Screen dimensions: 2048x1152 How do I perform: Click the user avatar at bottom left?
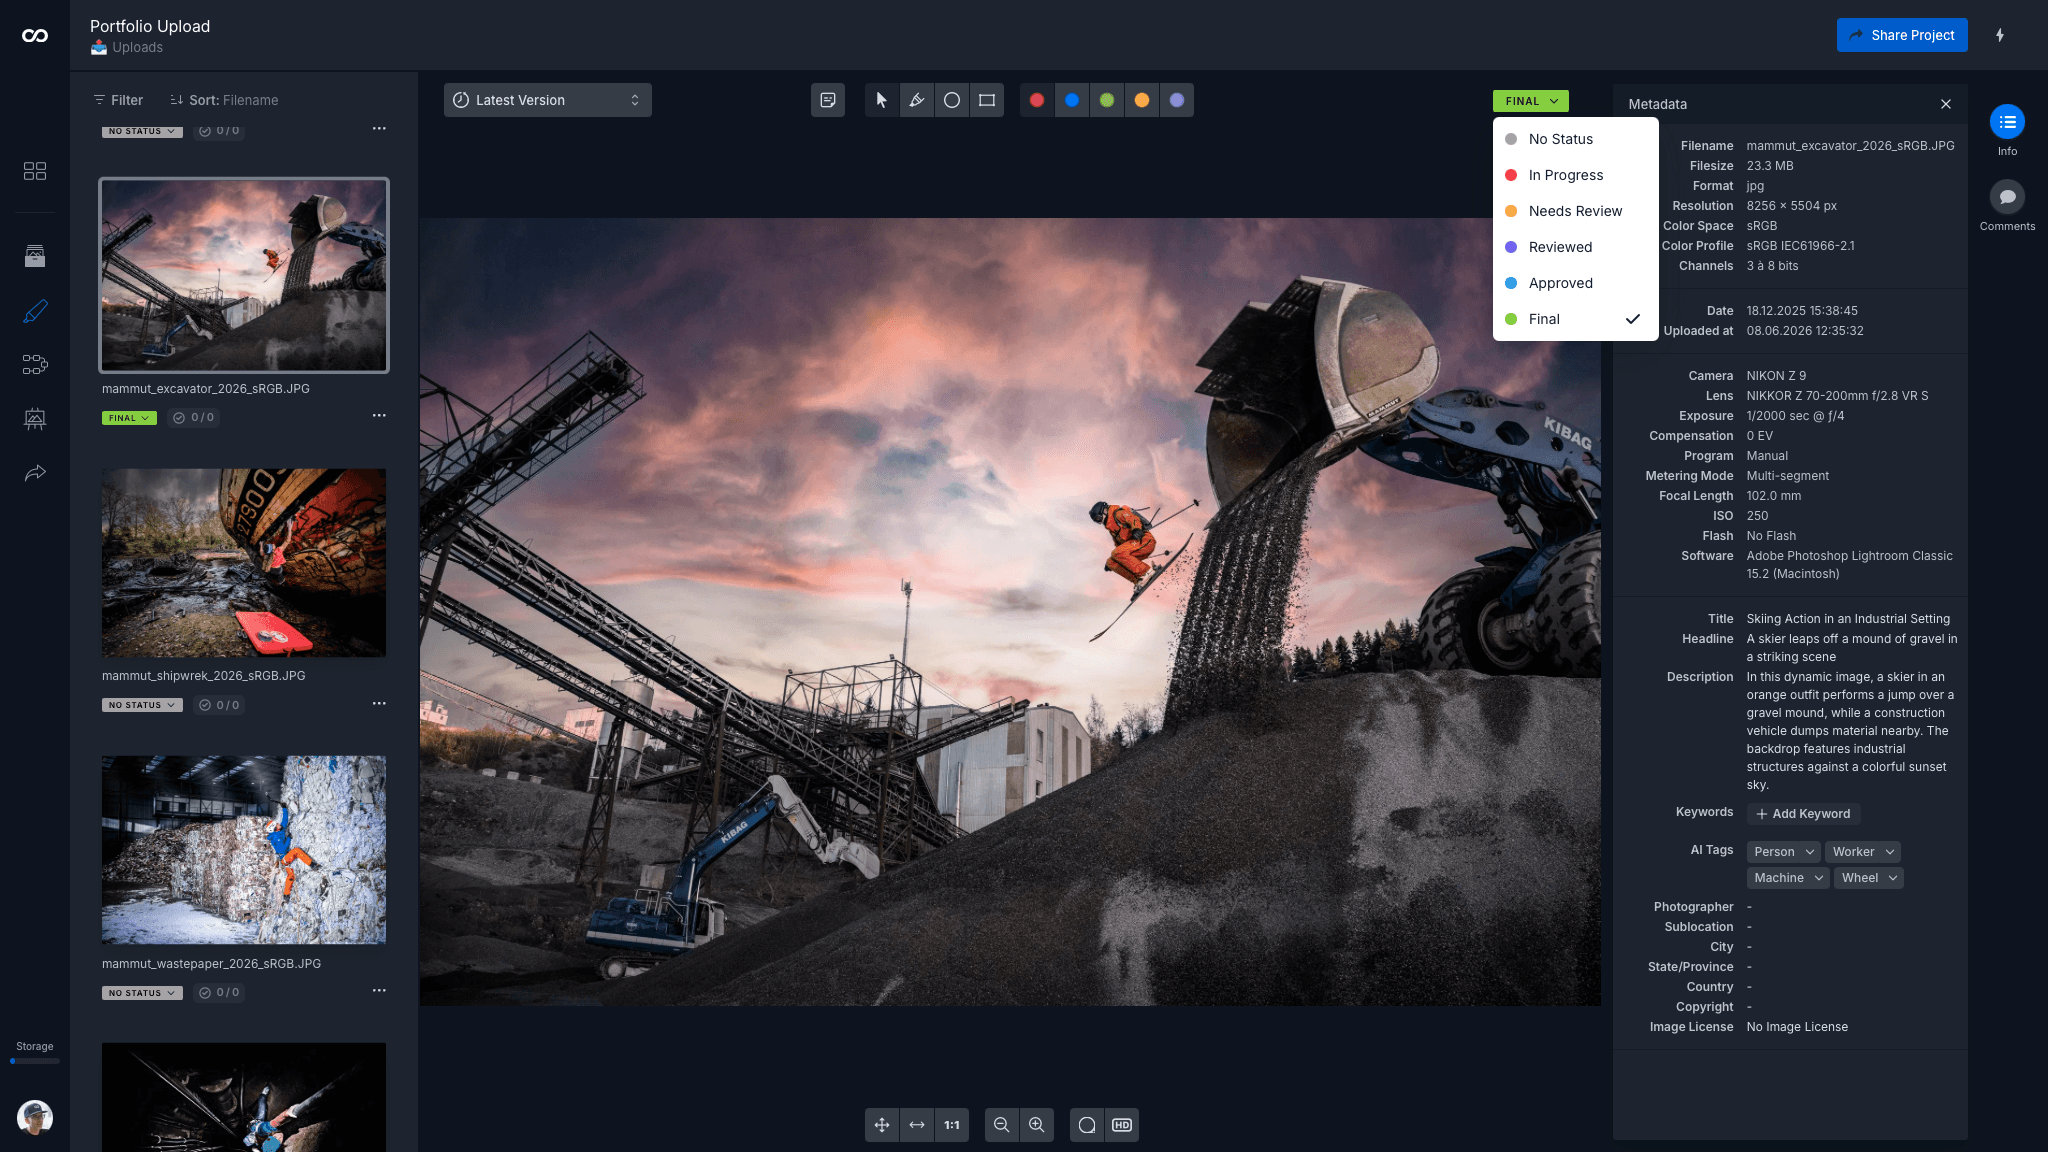[x=35, y=1117]
